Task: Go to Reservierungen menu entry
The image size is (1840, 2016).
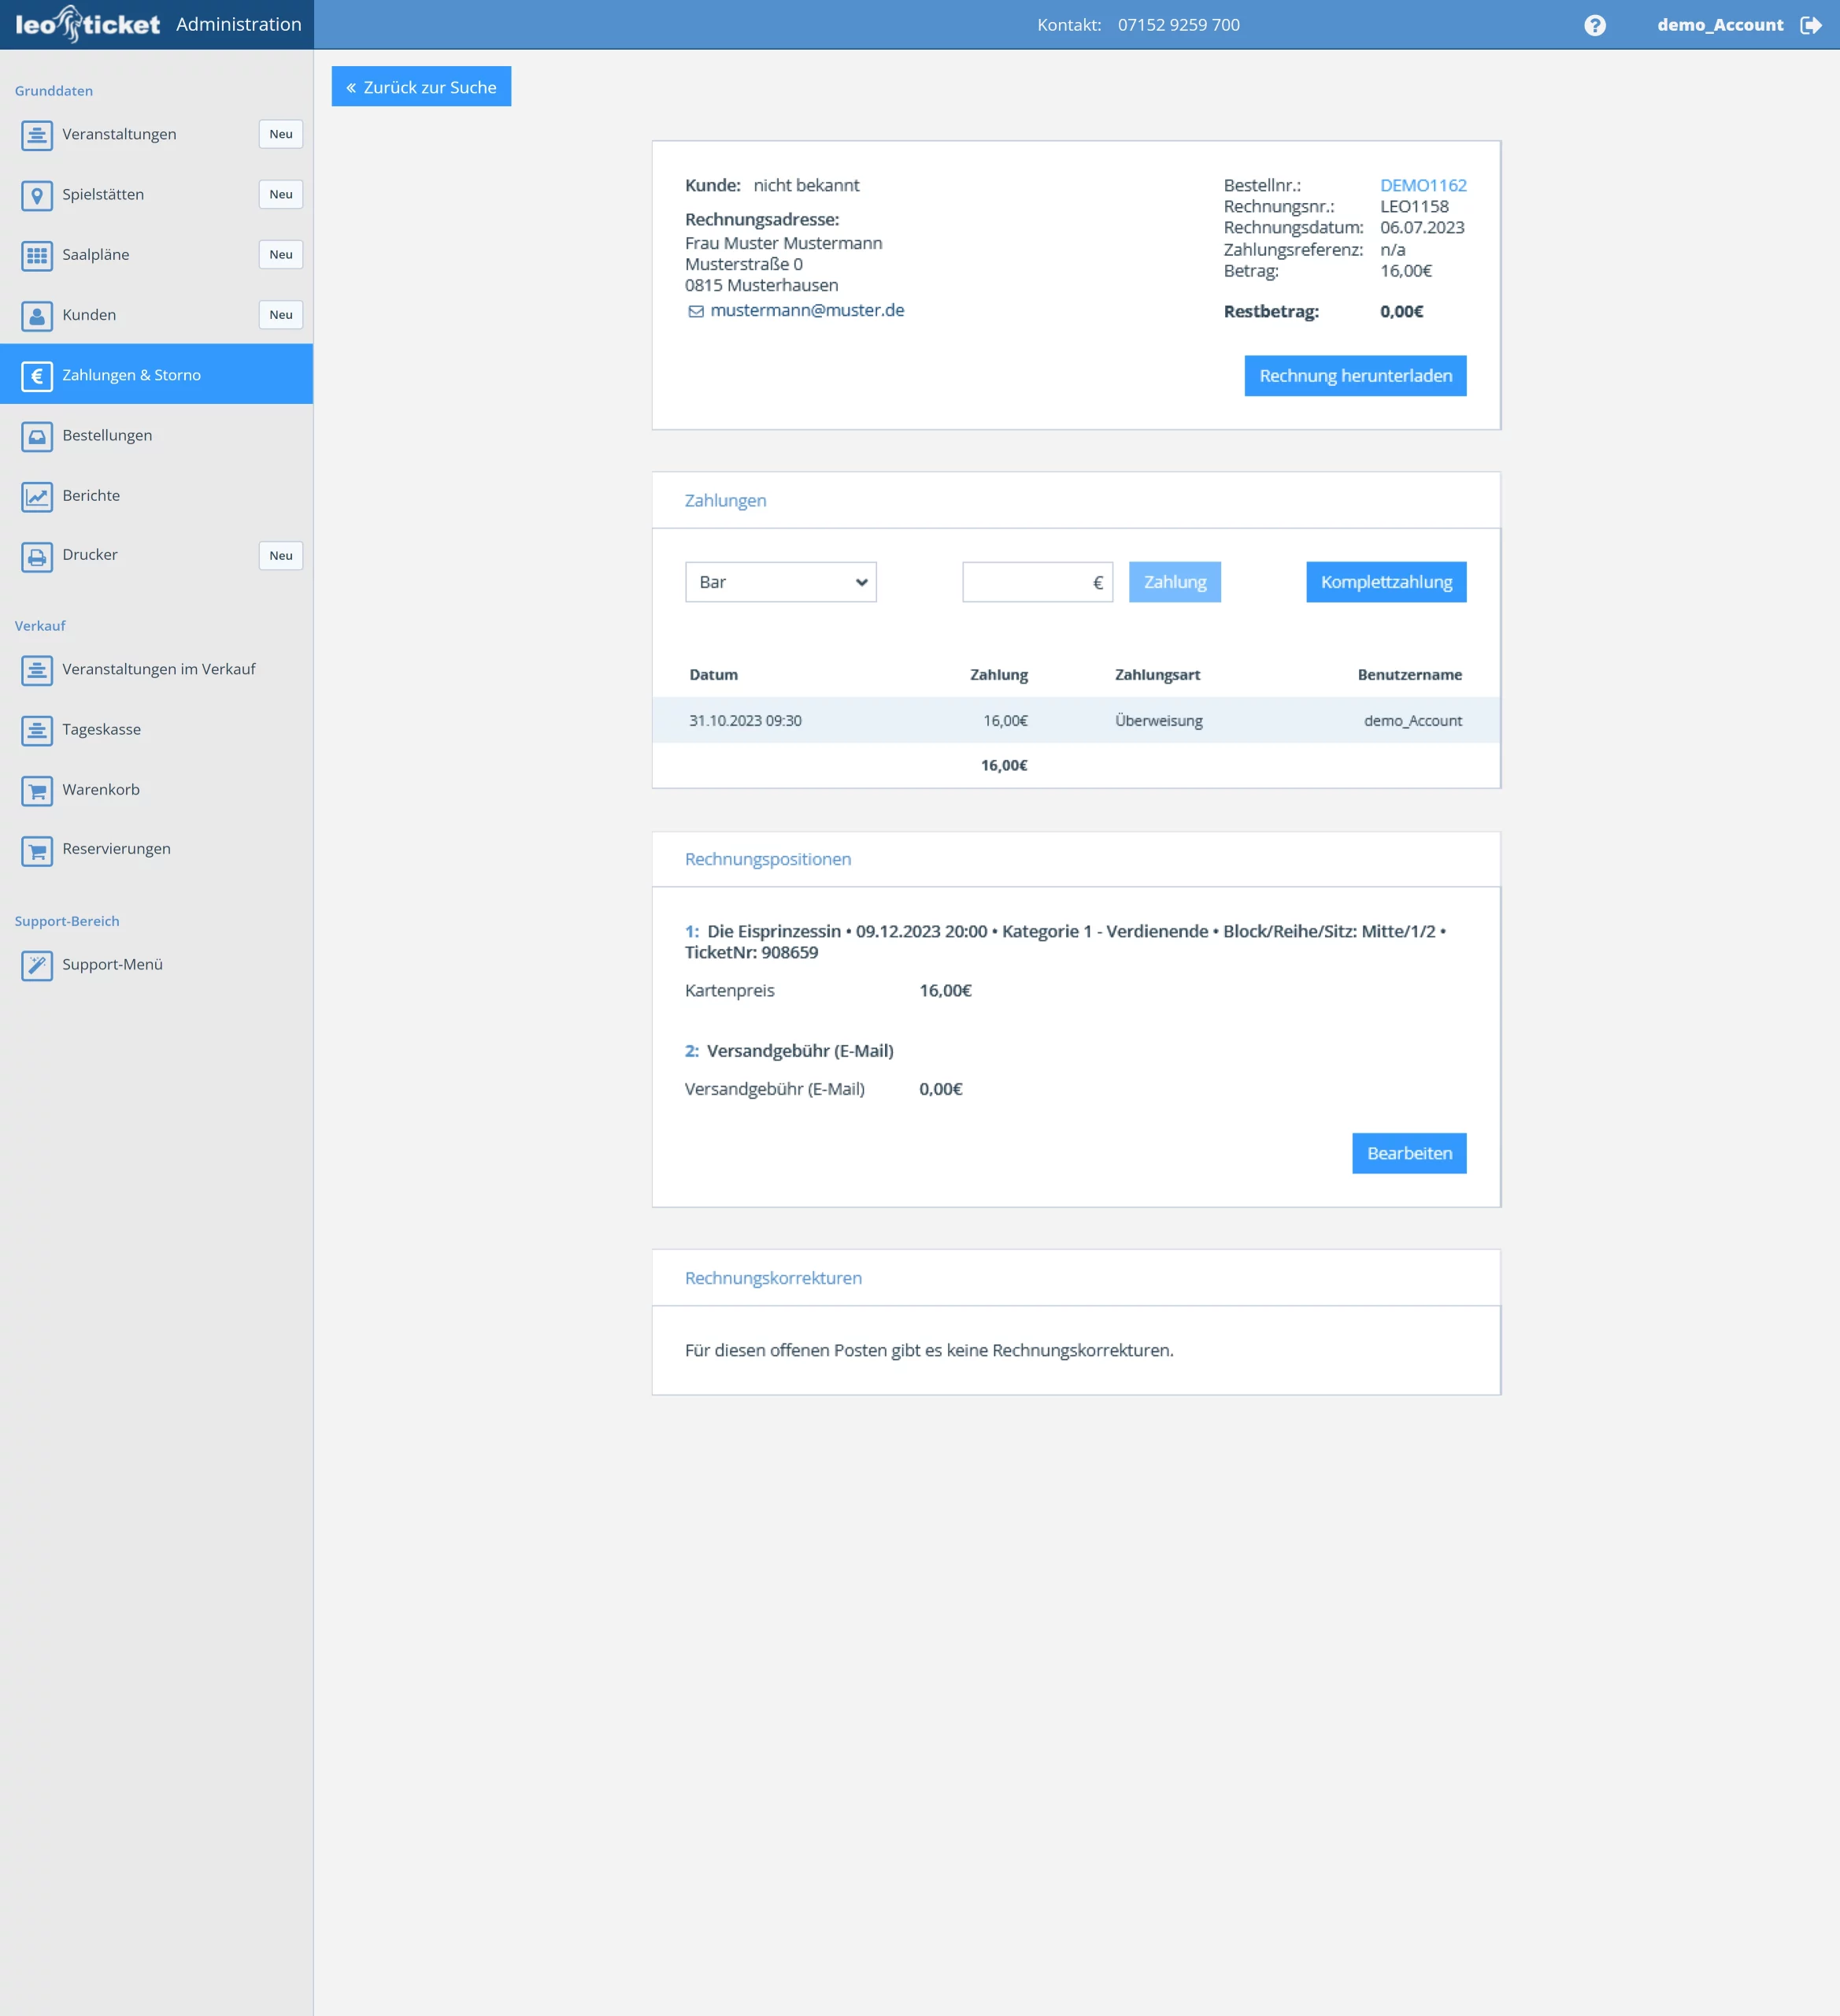Action: tap(116, 849)
